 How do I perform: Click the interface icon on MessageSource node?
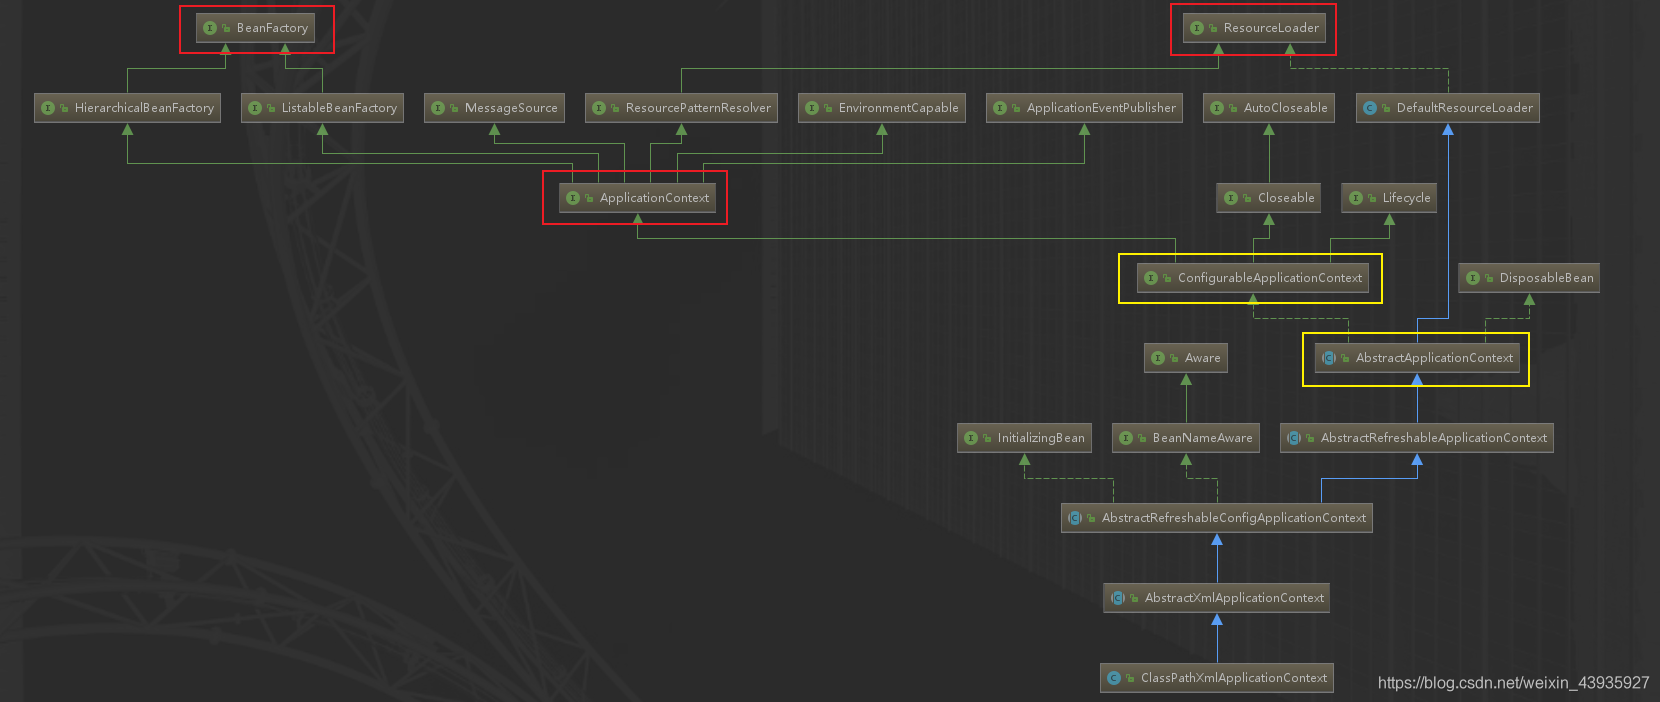[x=438, y=108]
